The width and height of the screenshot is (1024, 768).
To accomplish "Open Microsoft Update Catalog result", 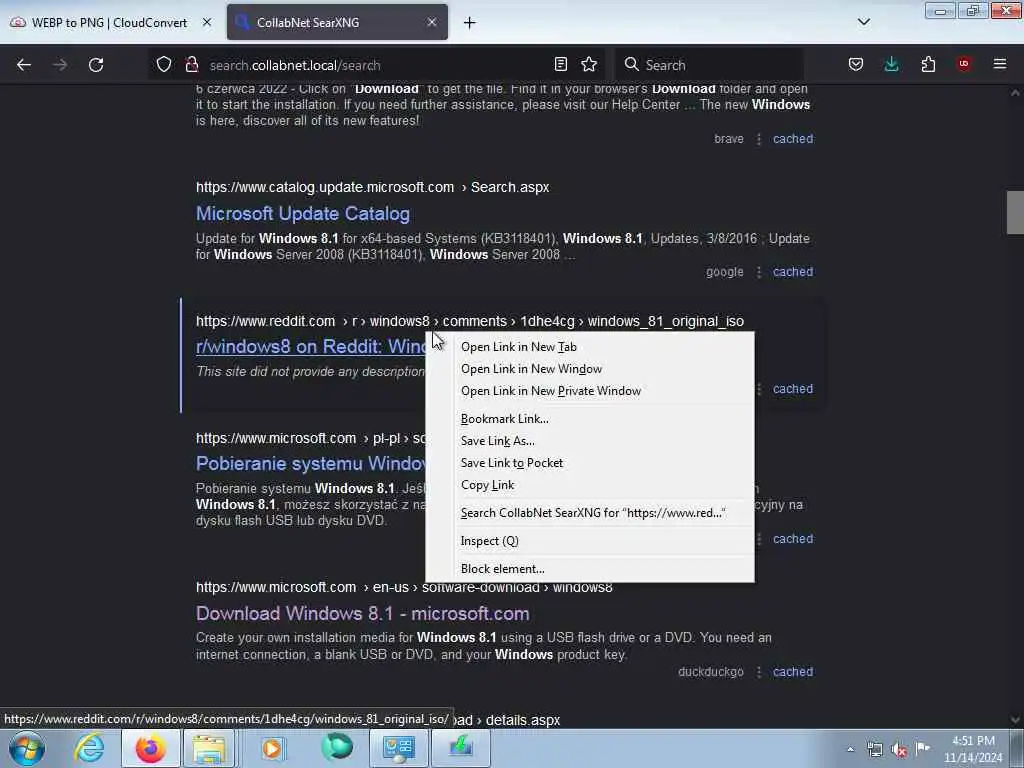I will 303,214.
